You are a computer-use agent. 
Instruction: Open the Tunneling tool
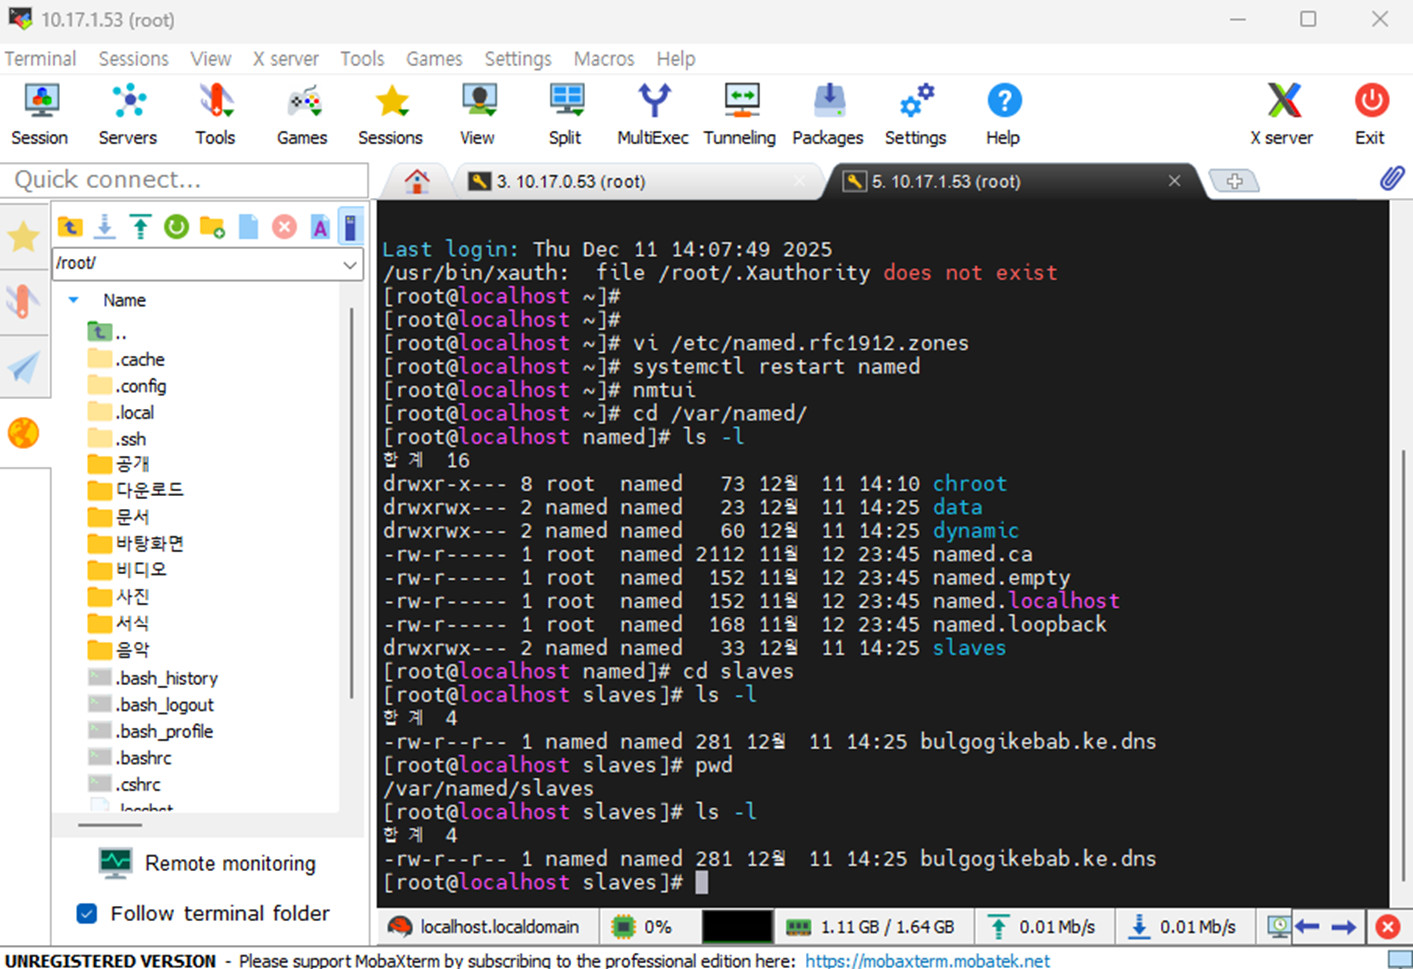point(740,114)
